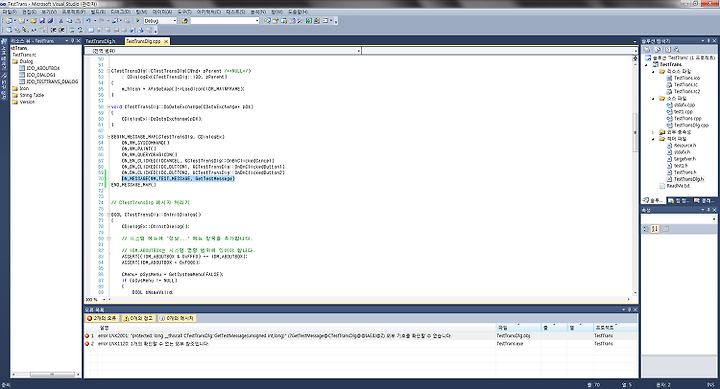
Task: Collapse the header files folder above Resource.h
Action: (653, 139)
